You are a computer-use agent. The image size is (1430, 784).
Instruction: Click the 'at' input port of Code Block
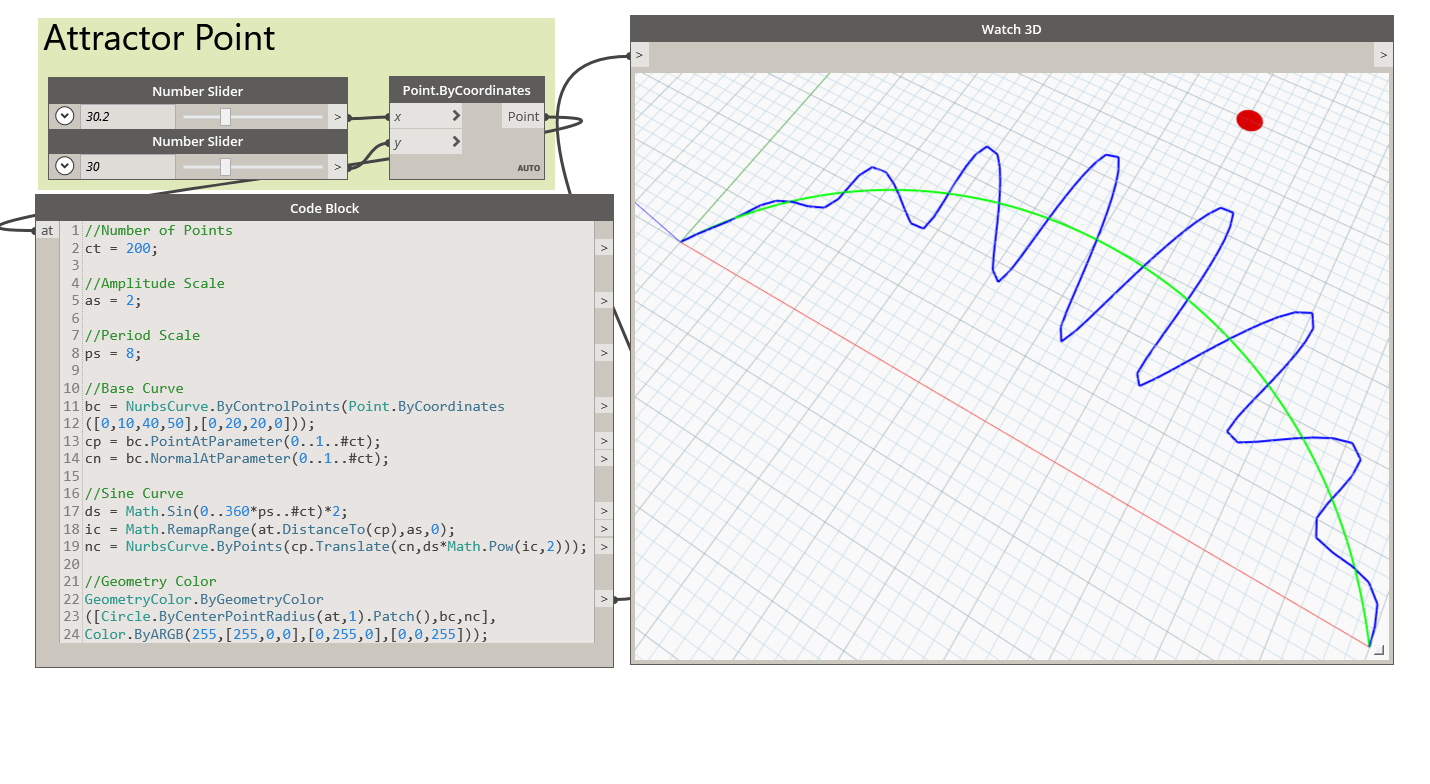point(47,231)
